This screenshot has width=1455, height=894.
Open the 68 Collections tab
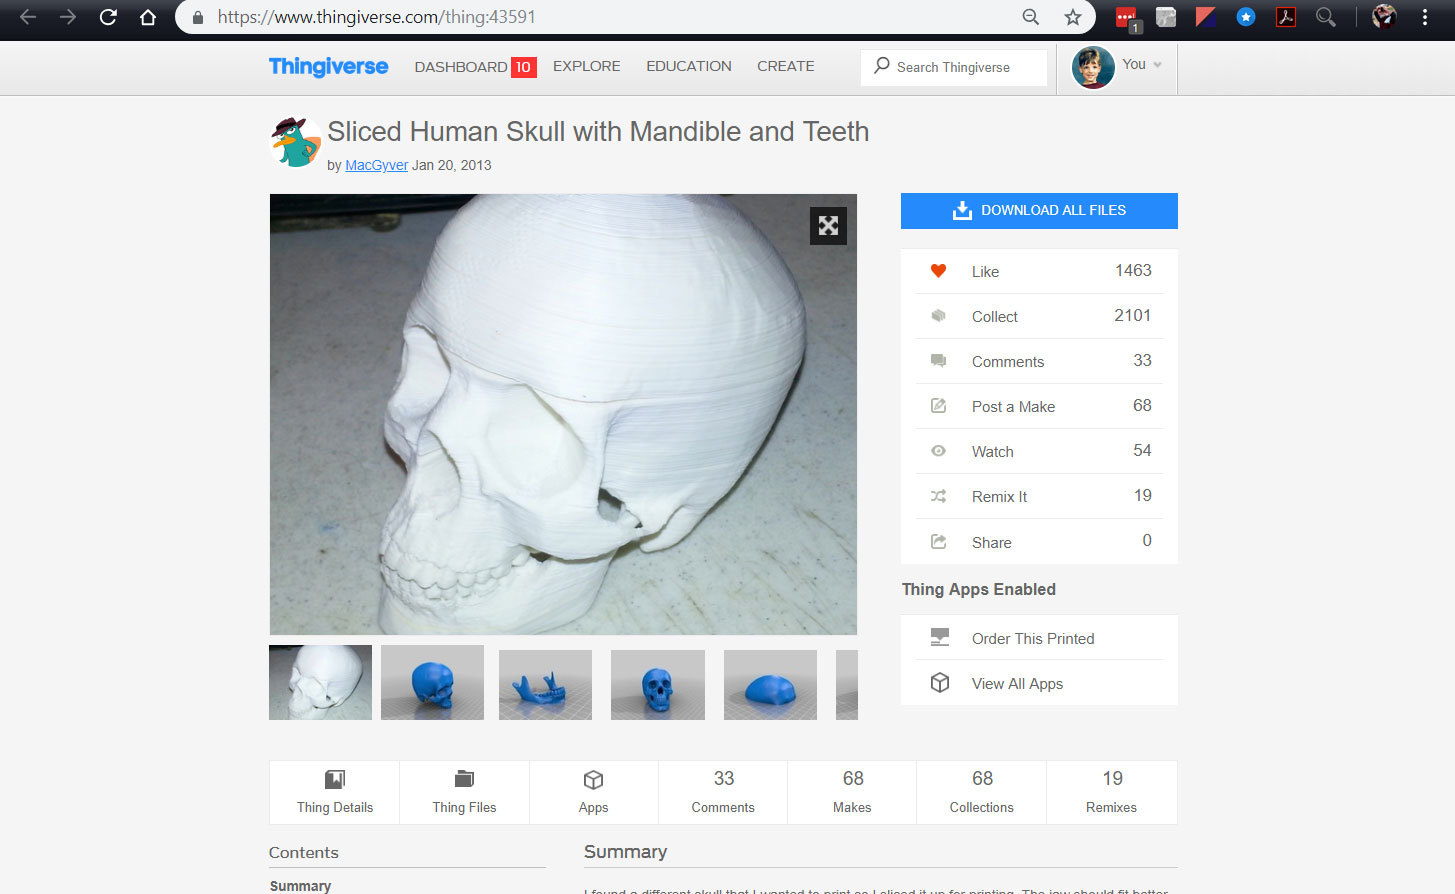point(982,792)
